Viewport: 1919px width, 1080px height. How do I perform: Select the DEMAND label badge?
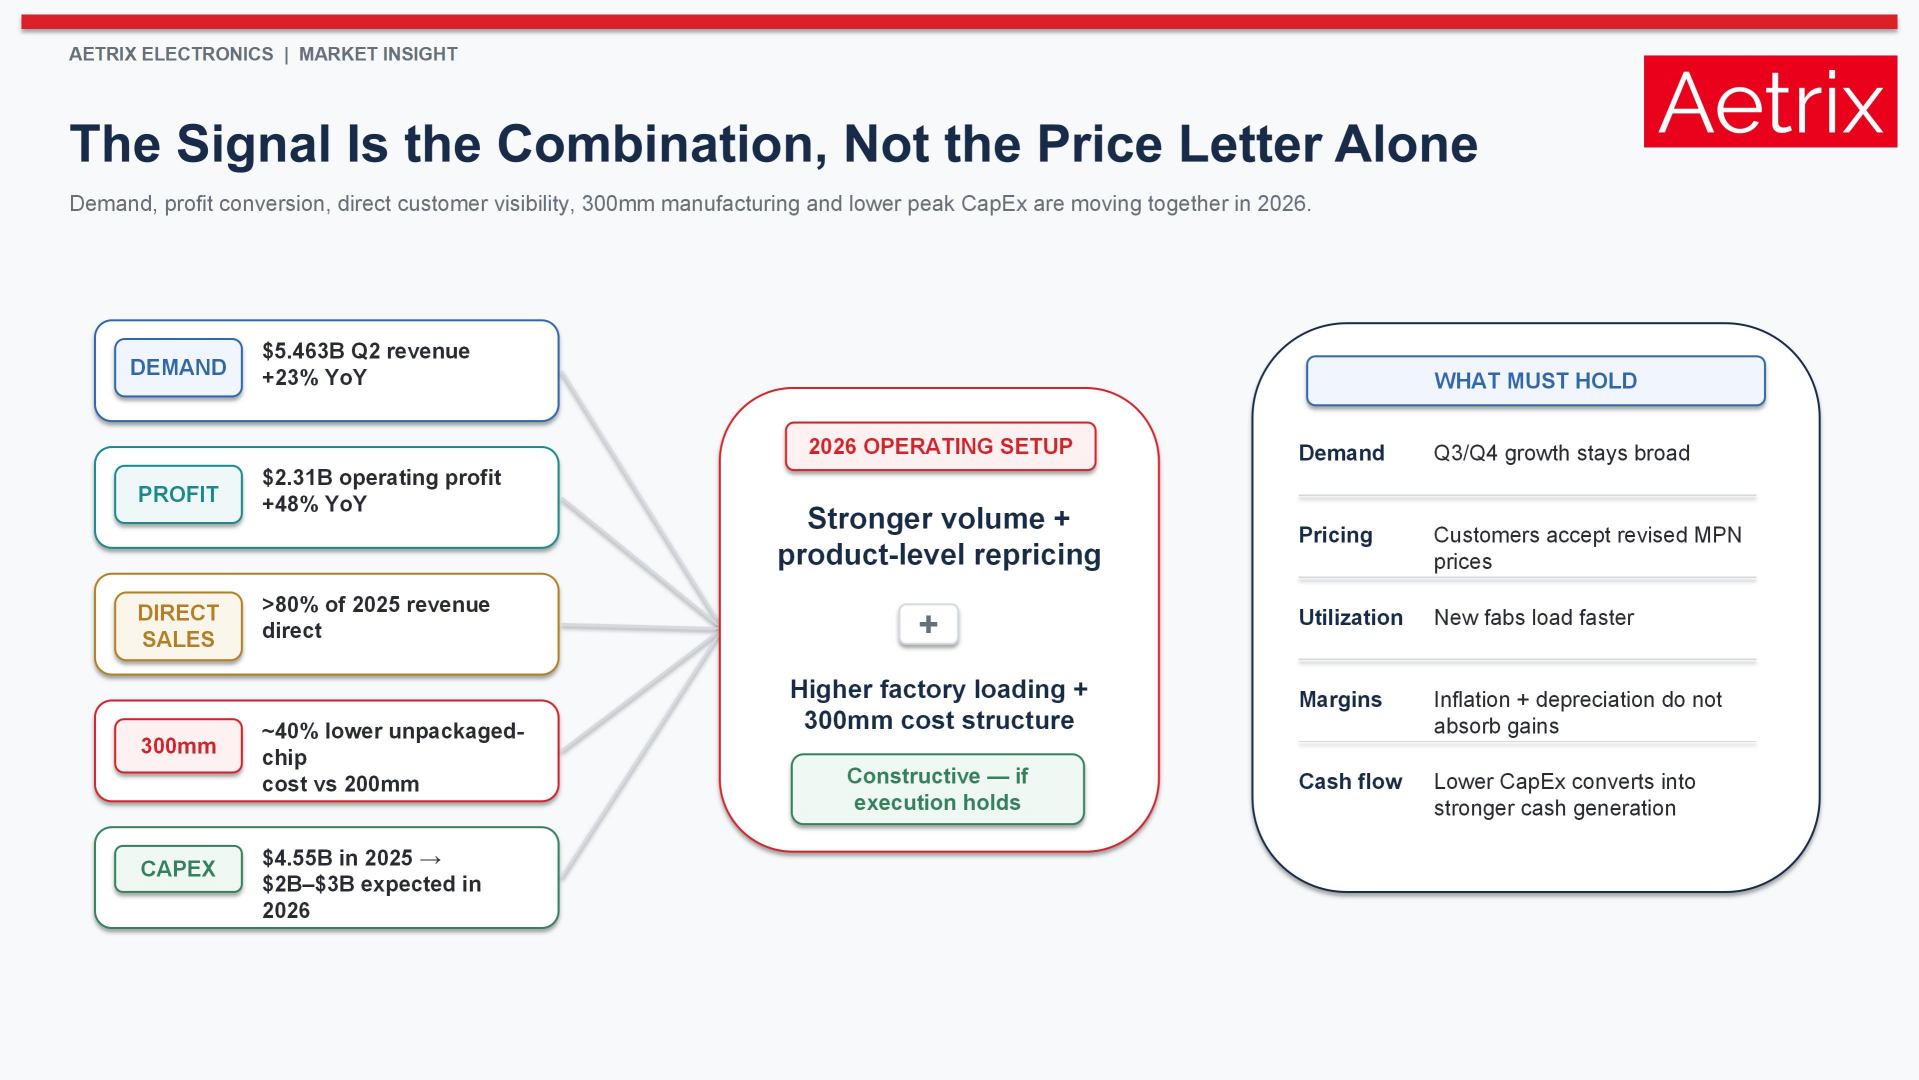pos(178,368)
